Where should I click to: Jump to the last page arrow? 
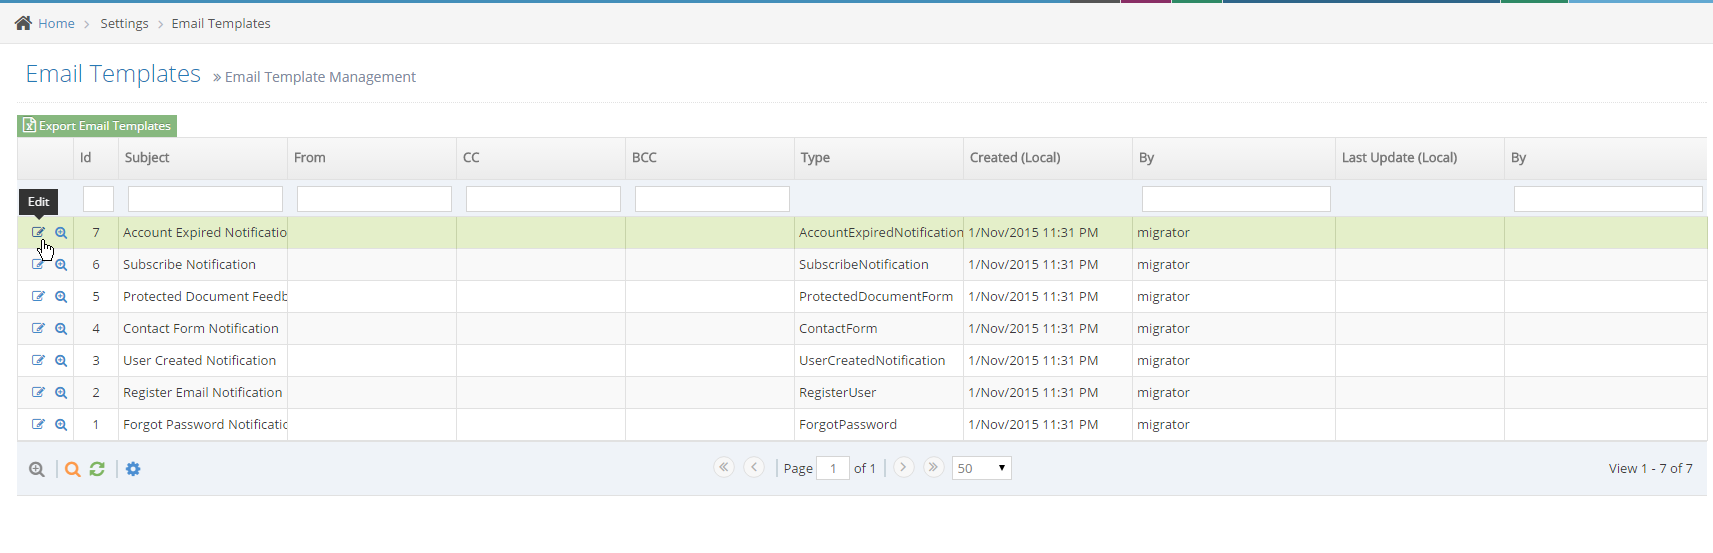(933, 467)
